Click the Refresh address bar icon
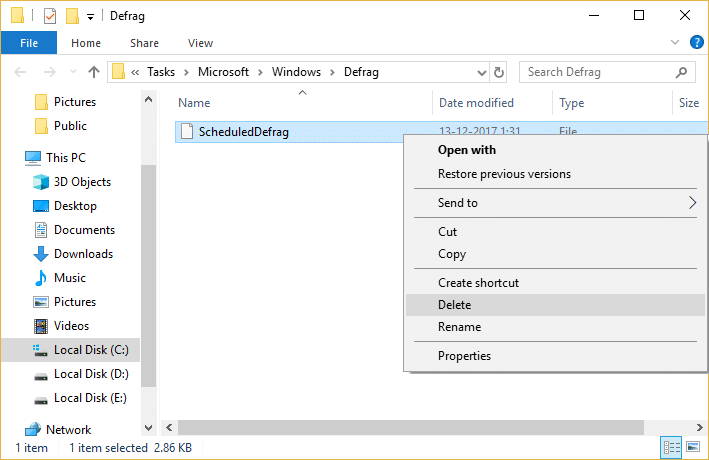The height and width of the screenshot is (460, 709). tap(499, 72)
